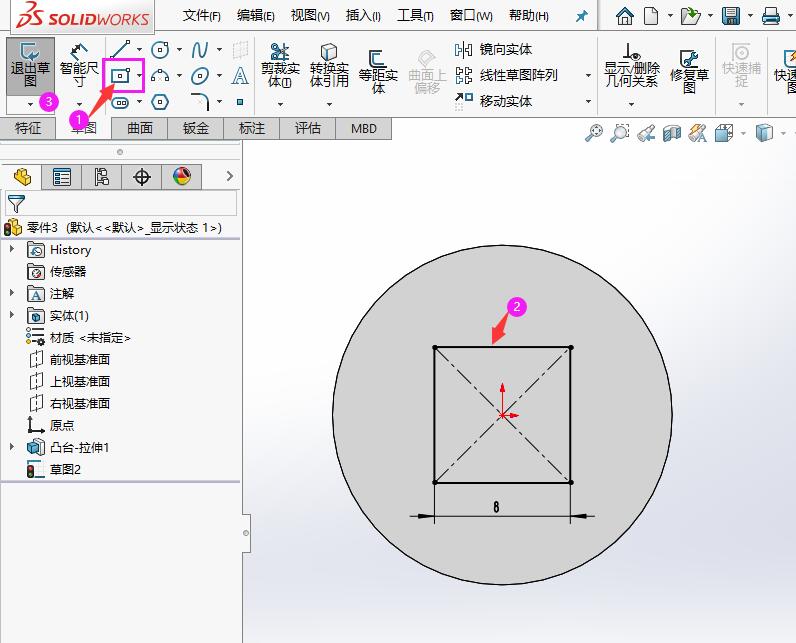Image resolution: width=796 pixels, height=643 pixels.
Task: Select the Straight Slot tool
Action: pyautogui.click(x=120, y=103)
